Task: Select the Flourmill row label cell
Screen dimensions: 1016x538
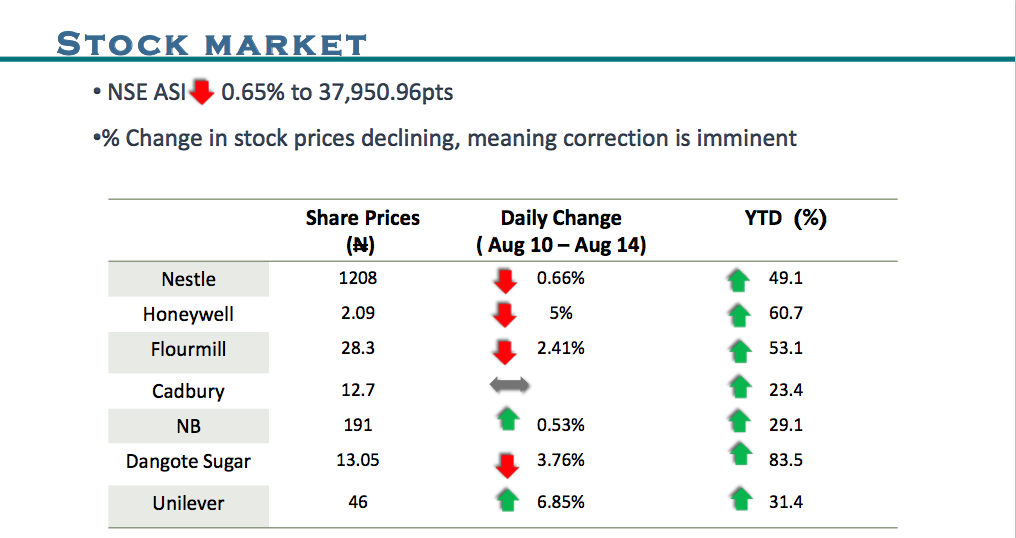Action: (x=188, y=349)
